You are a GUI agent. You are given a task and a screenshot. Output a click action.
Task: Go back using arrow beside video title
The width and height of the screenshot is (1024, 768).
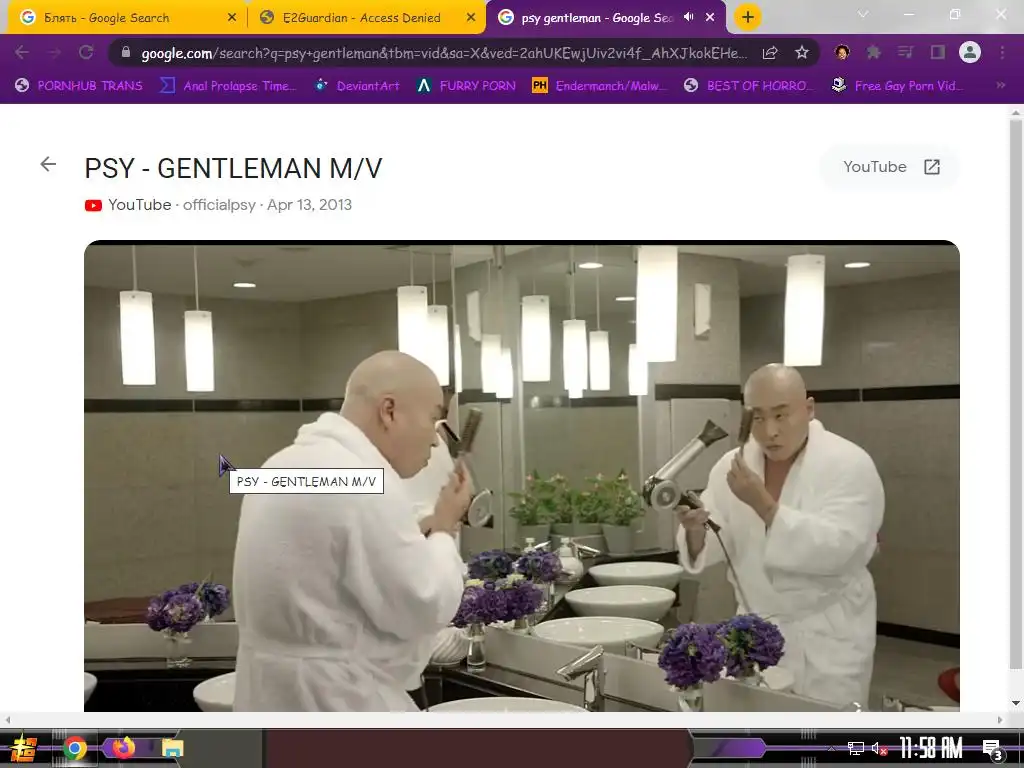pyautogui.click(x=48, y=165)
